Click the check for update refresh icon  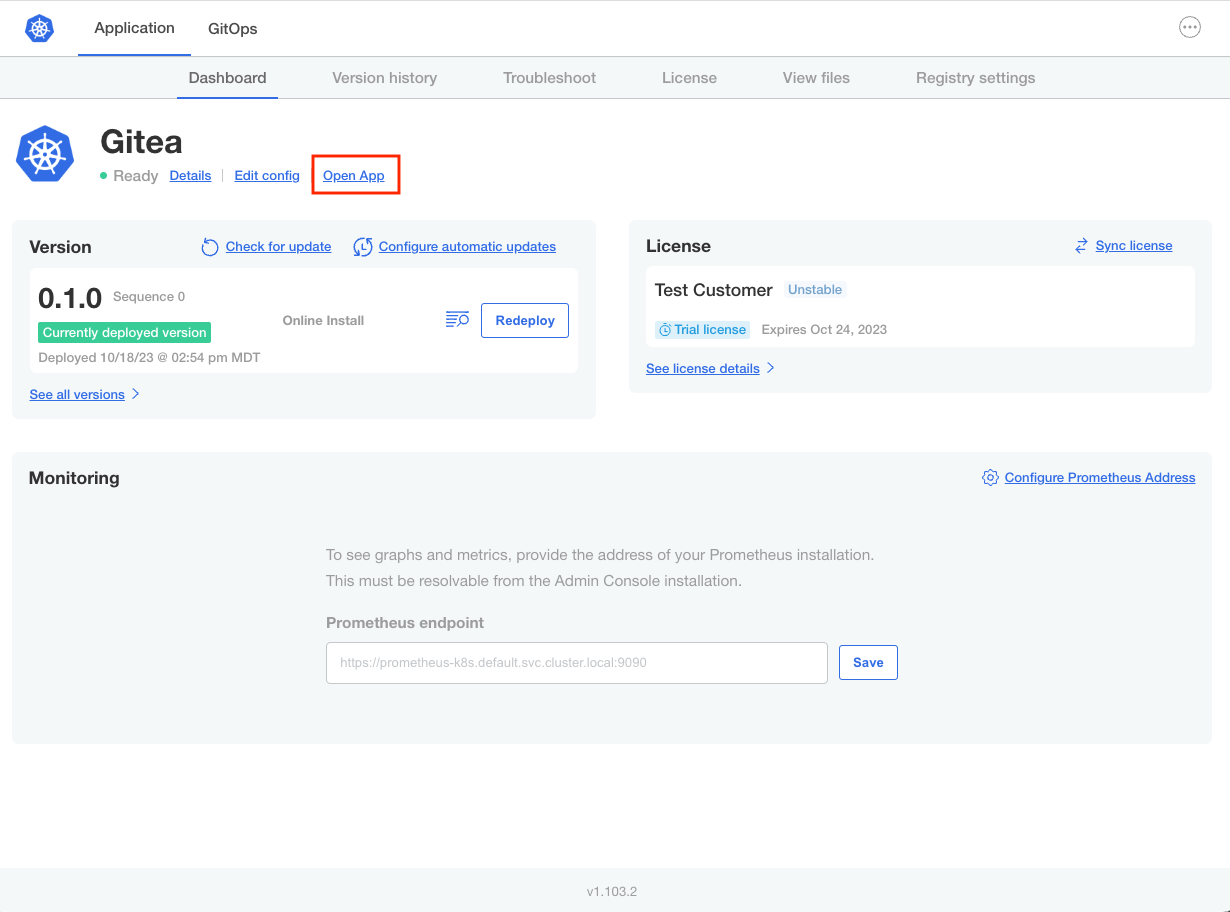click(x=209, y=246)
